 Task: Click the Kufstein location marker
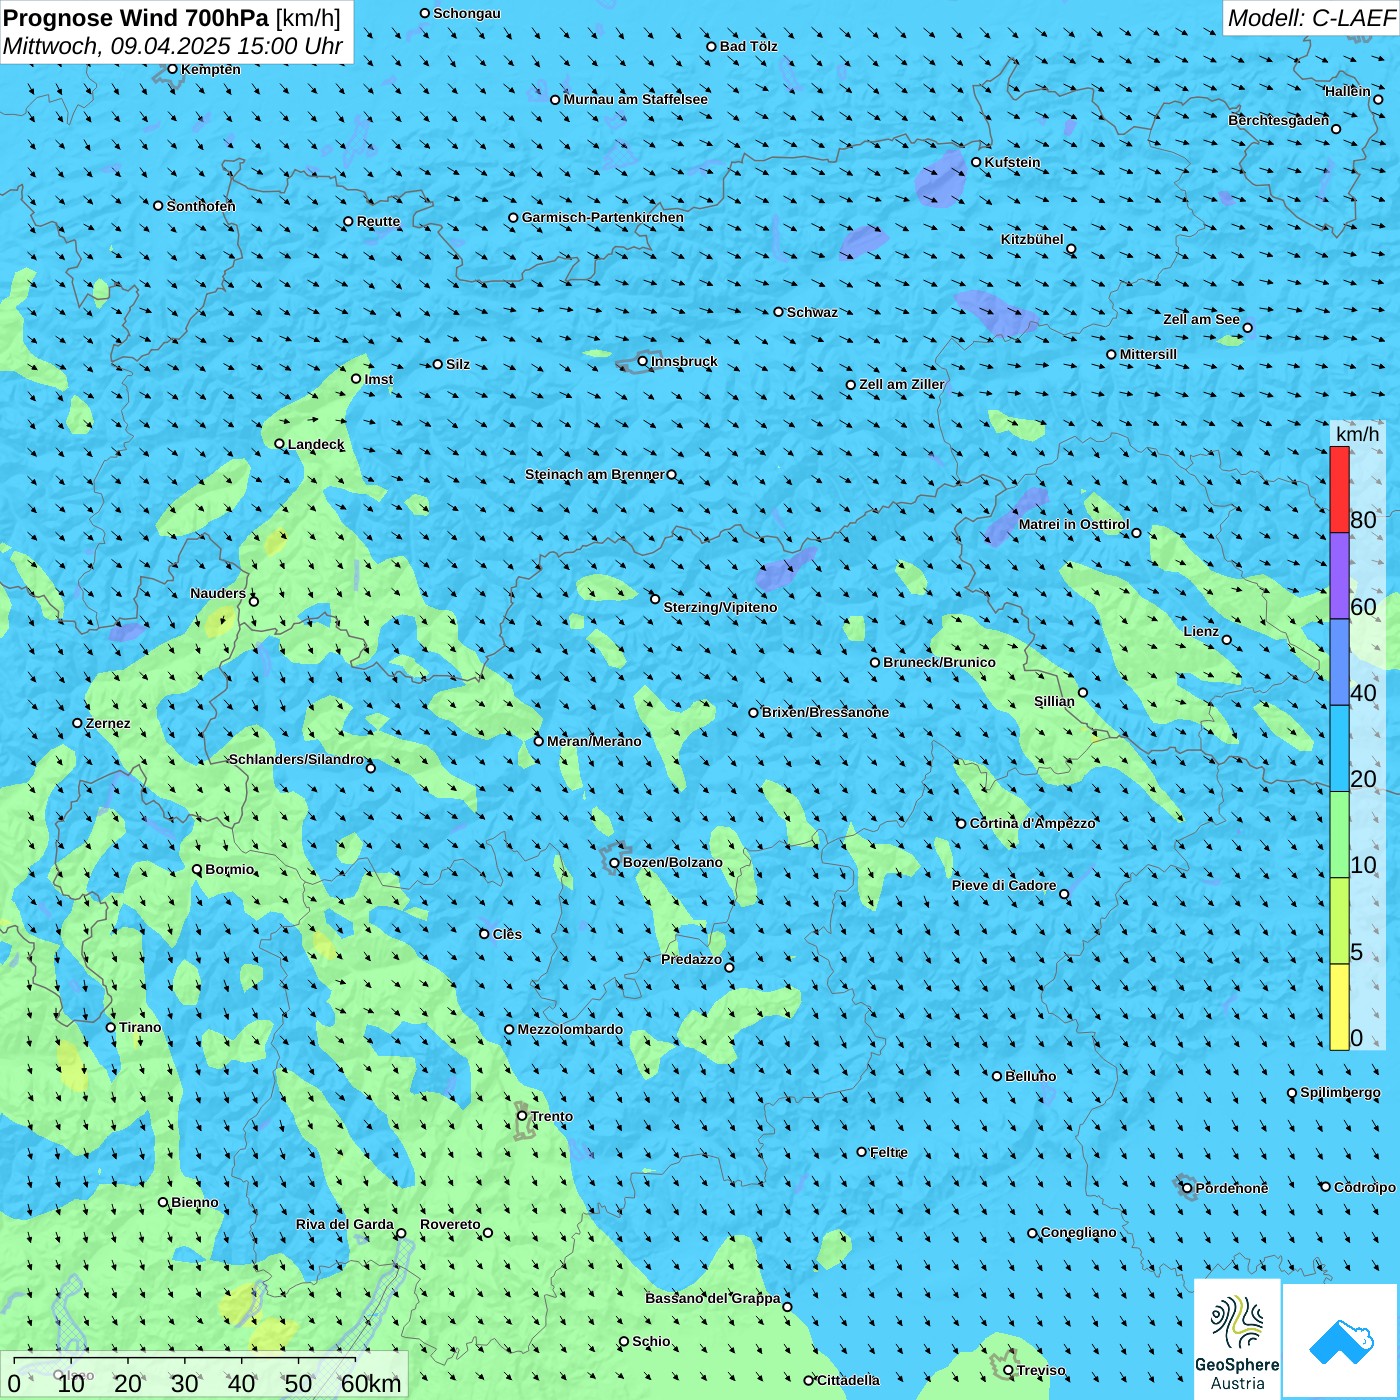(x=976, y=162)
